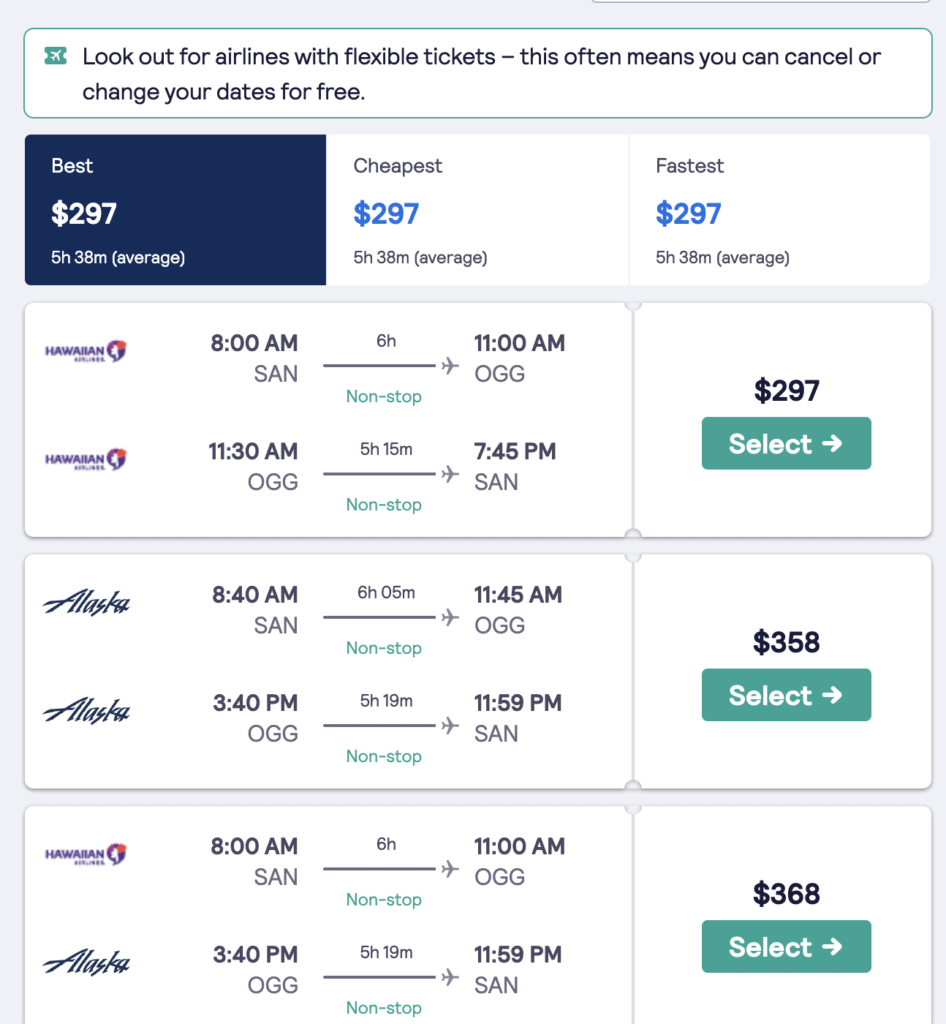
Task: Click Alaska logo on 8:40 AM departure
Action: coord(86,603)
